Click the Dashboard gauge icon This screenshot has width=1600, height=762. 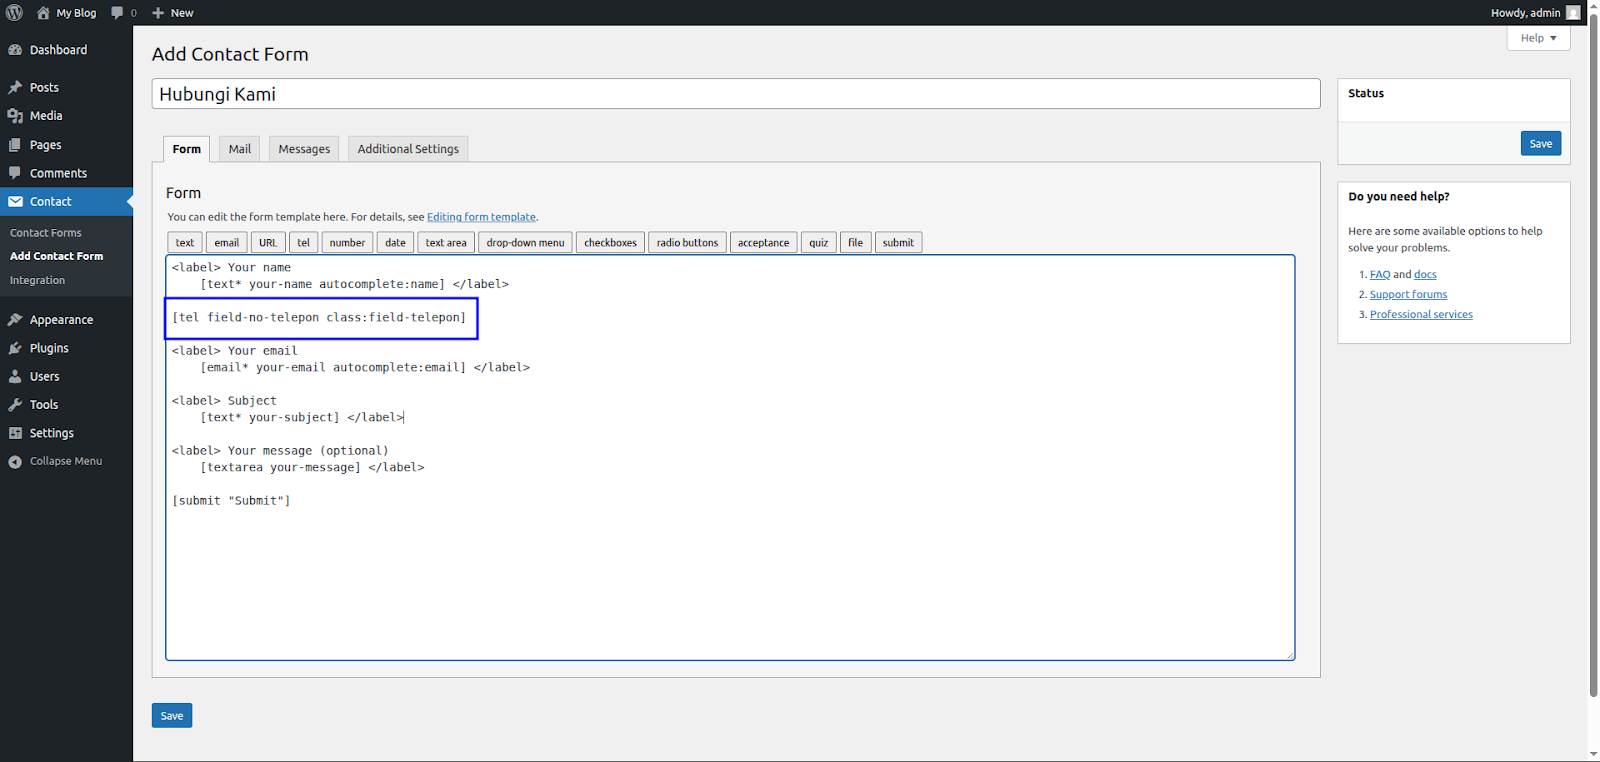tap(15, 50)
